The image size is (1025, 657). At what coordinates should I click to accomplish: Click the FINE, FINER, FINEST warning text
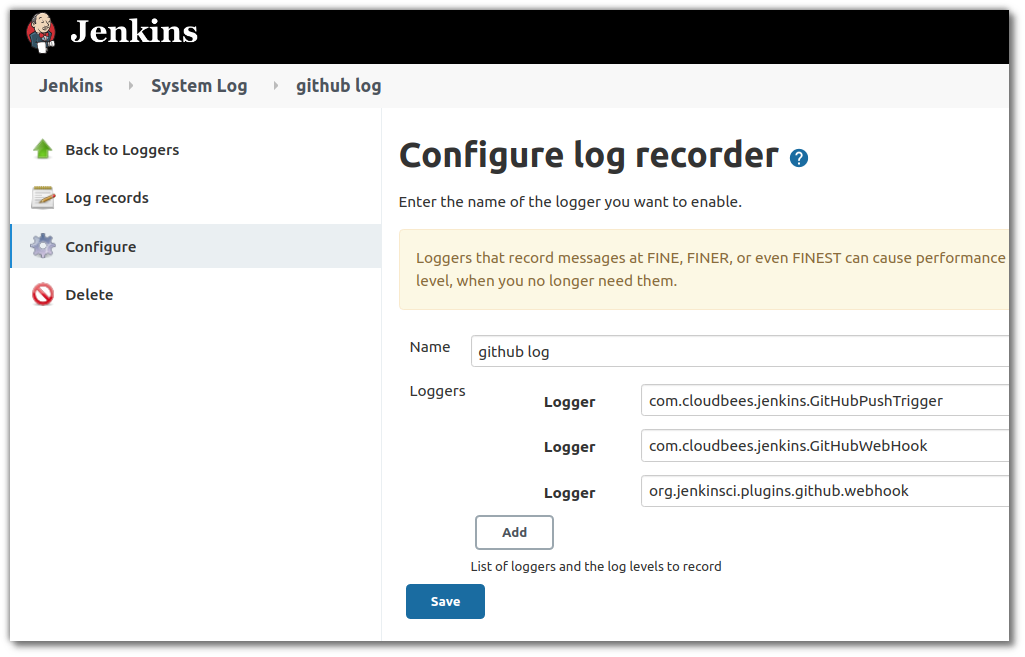coord(710,269)
